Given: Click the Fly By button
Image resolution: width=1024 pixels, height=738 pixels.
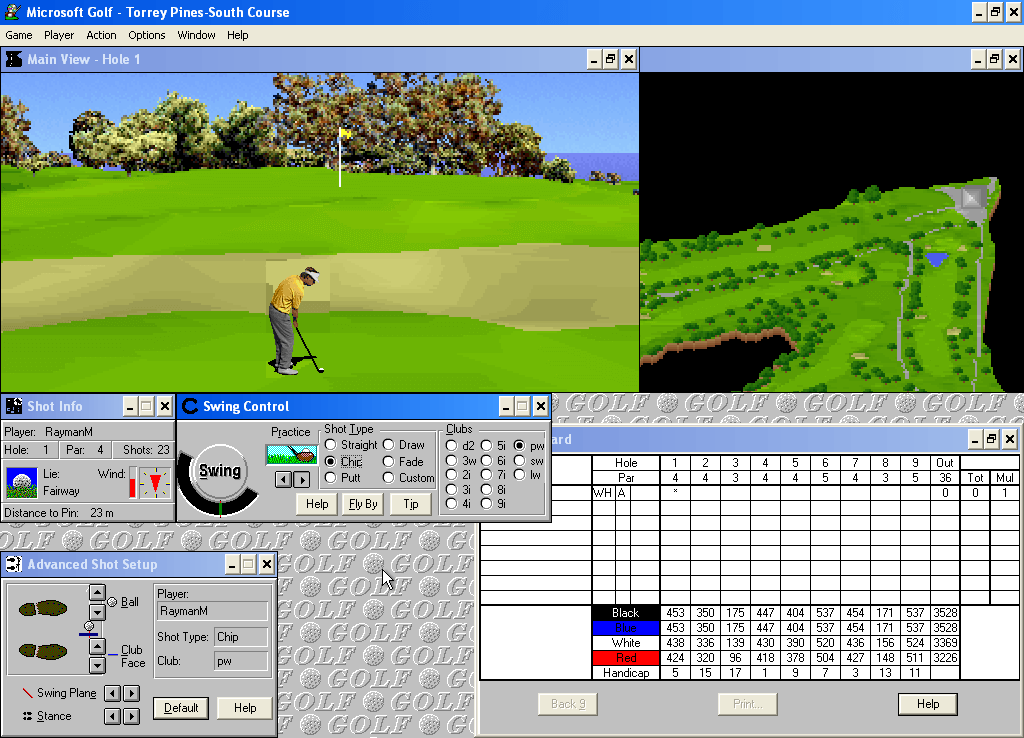Looking at the screenshot, I should pyautogui.click(x=361, y=504).
